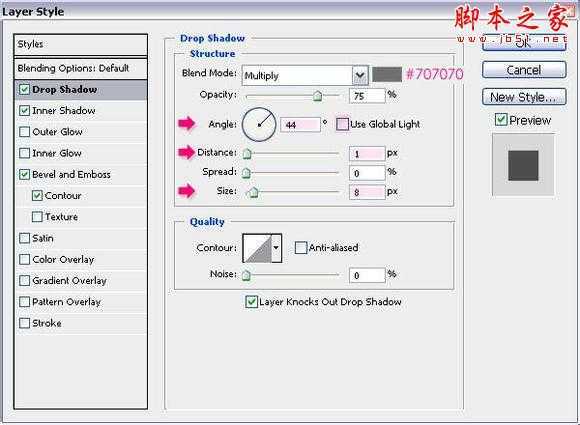The height and width of the screenshot is (425, 580).
Task: Open the Styles panel entry
Action: coord(81,44)
